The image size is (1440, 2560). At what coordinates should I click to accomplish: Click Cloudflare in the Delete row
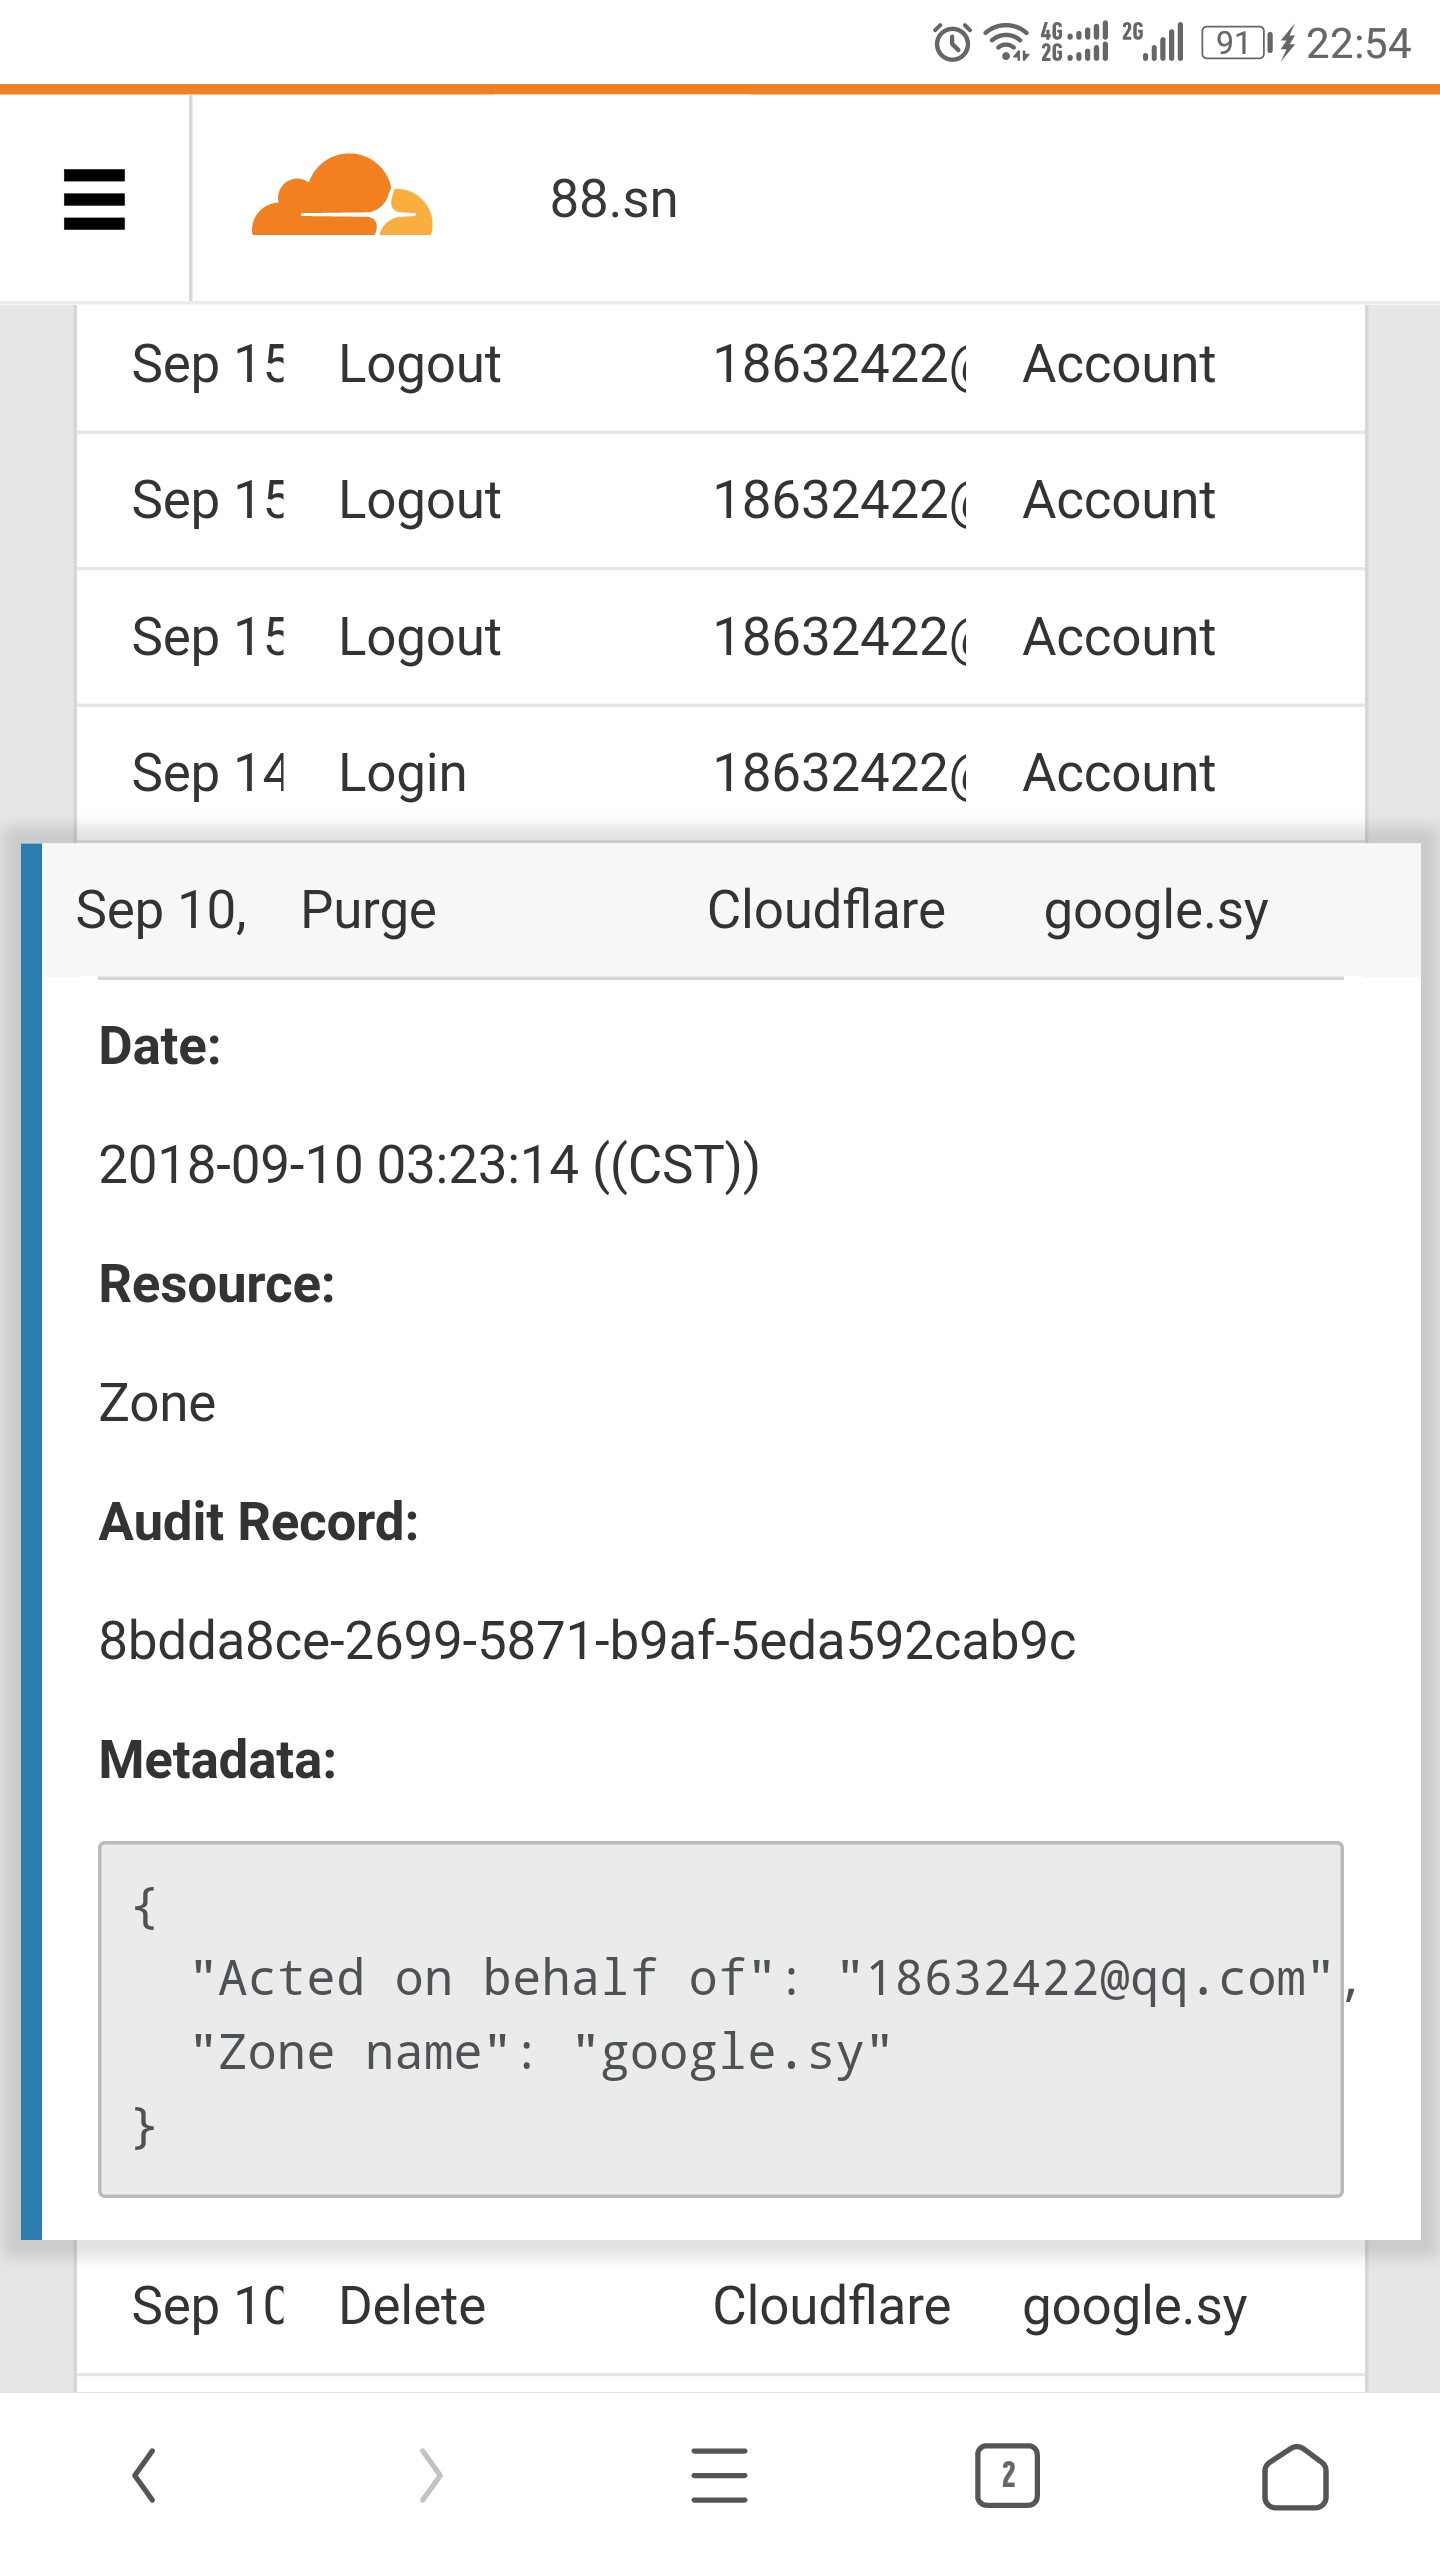pyautogui.click(x=831, y=2306)
